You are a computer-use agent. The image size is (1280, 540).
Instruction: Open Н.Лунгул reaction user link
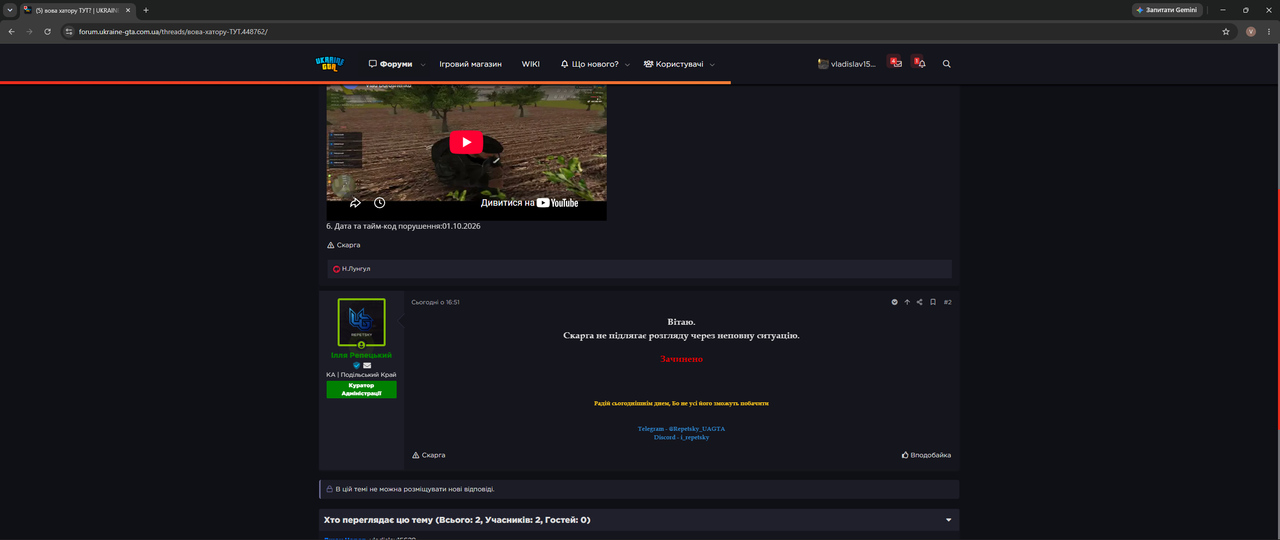click(x=356, y=269)
